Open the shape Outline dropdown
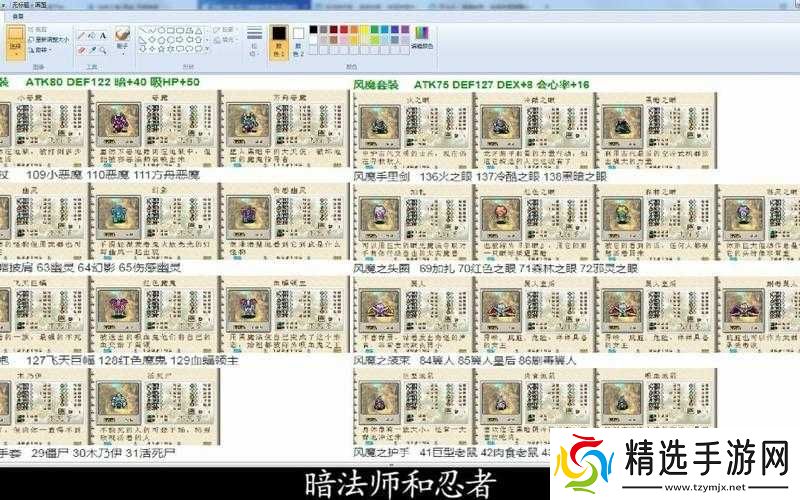 (x=224, y=30)
